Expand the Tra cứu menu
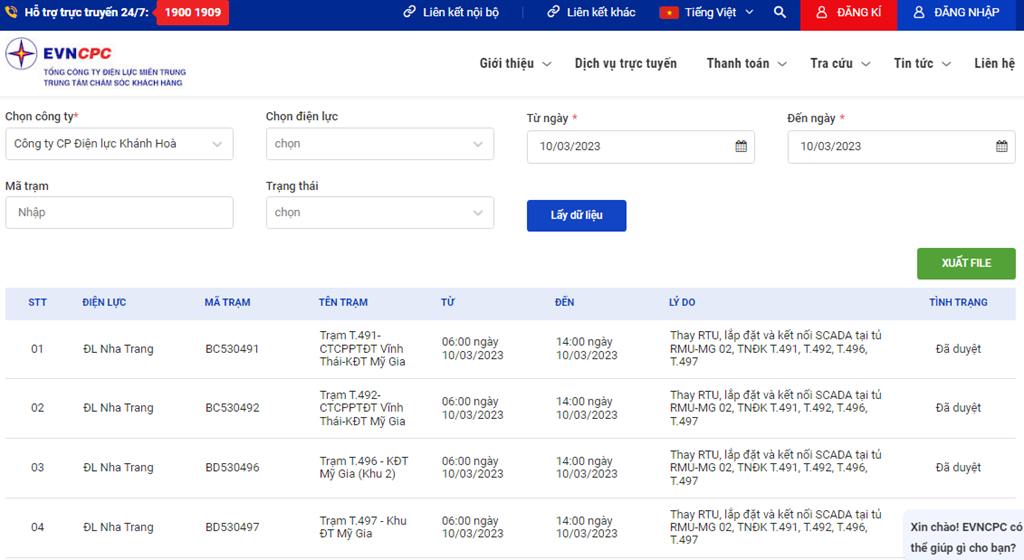This screenshot has width=1024, height=560. point(840,64)
